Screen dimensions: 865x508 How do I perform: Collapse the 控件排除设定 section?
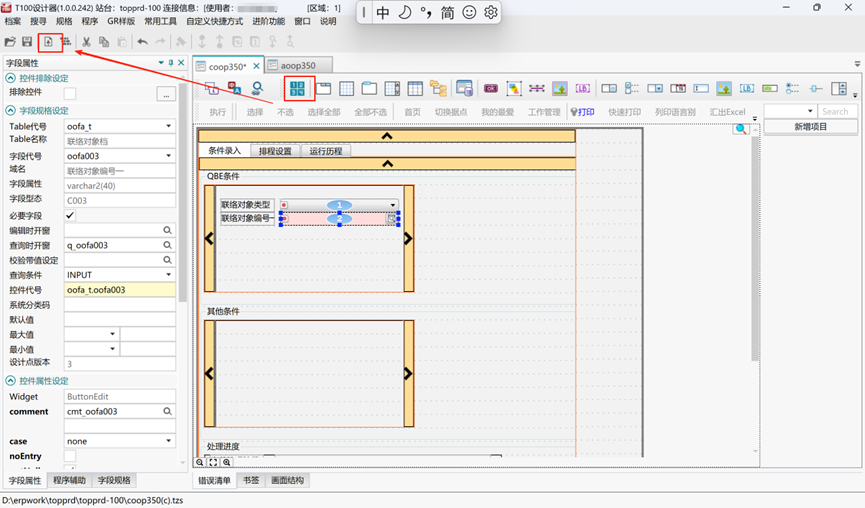tap(10, 78)
